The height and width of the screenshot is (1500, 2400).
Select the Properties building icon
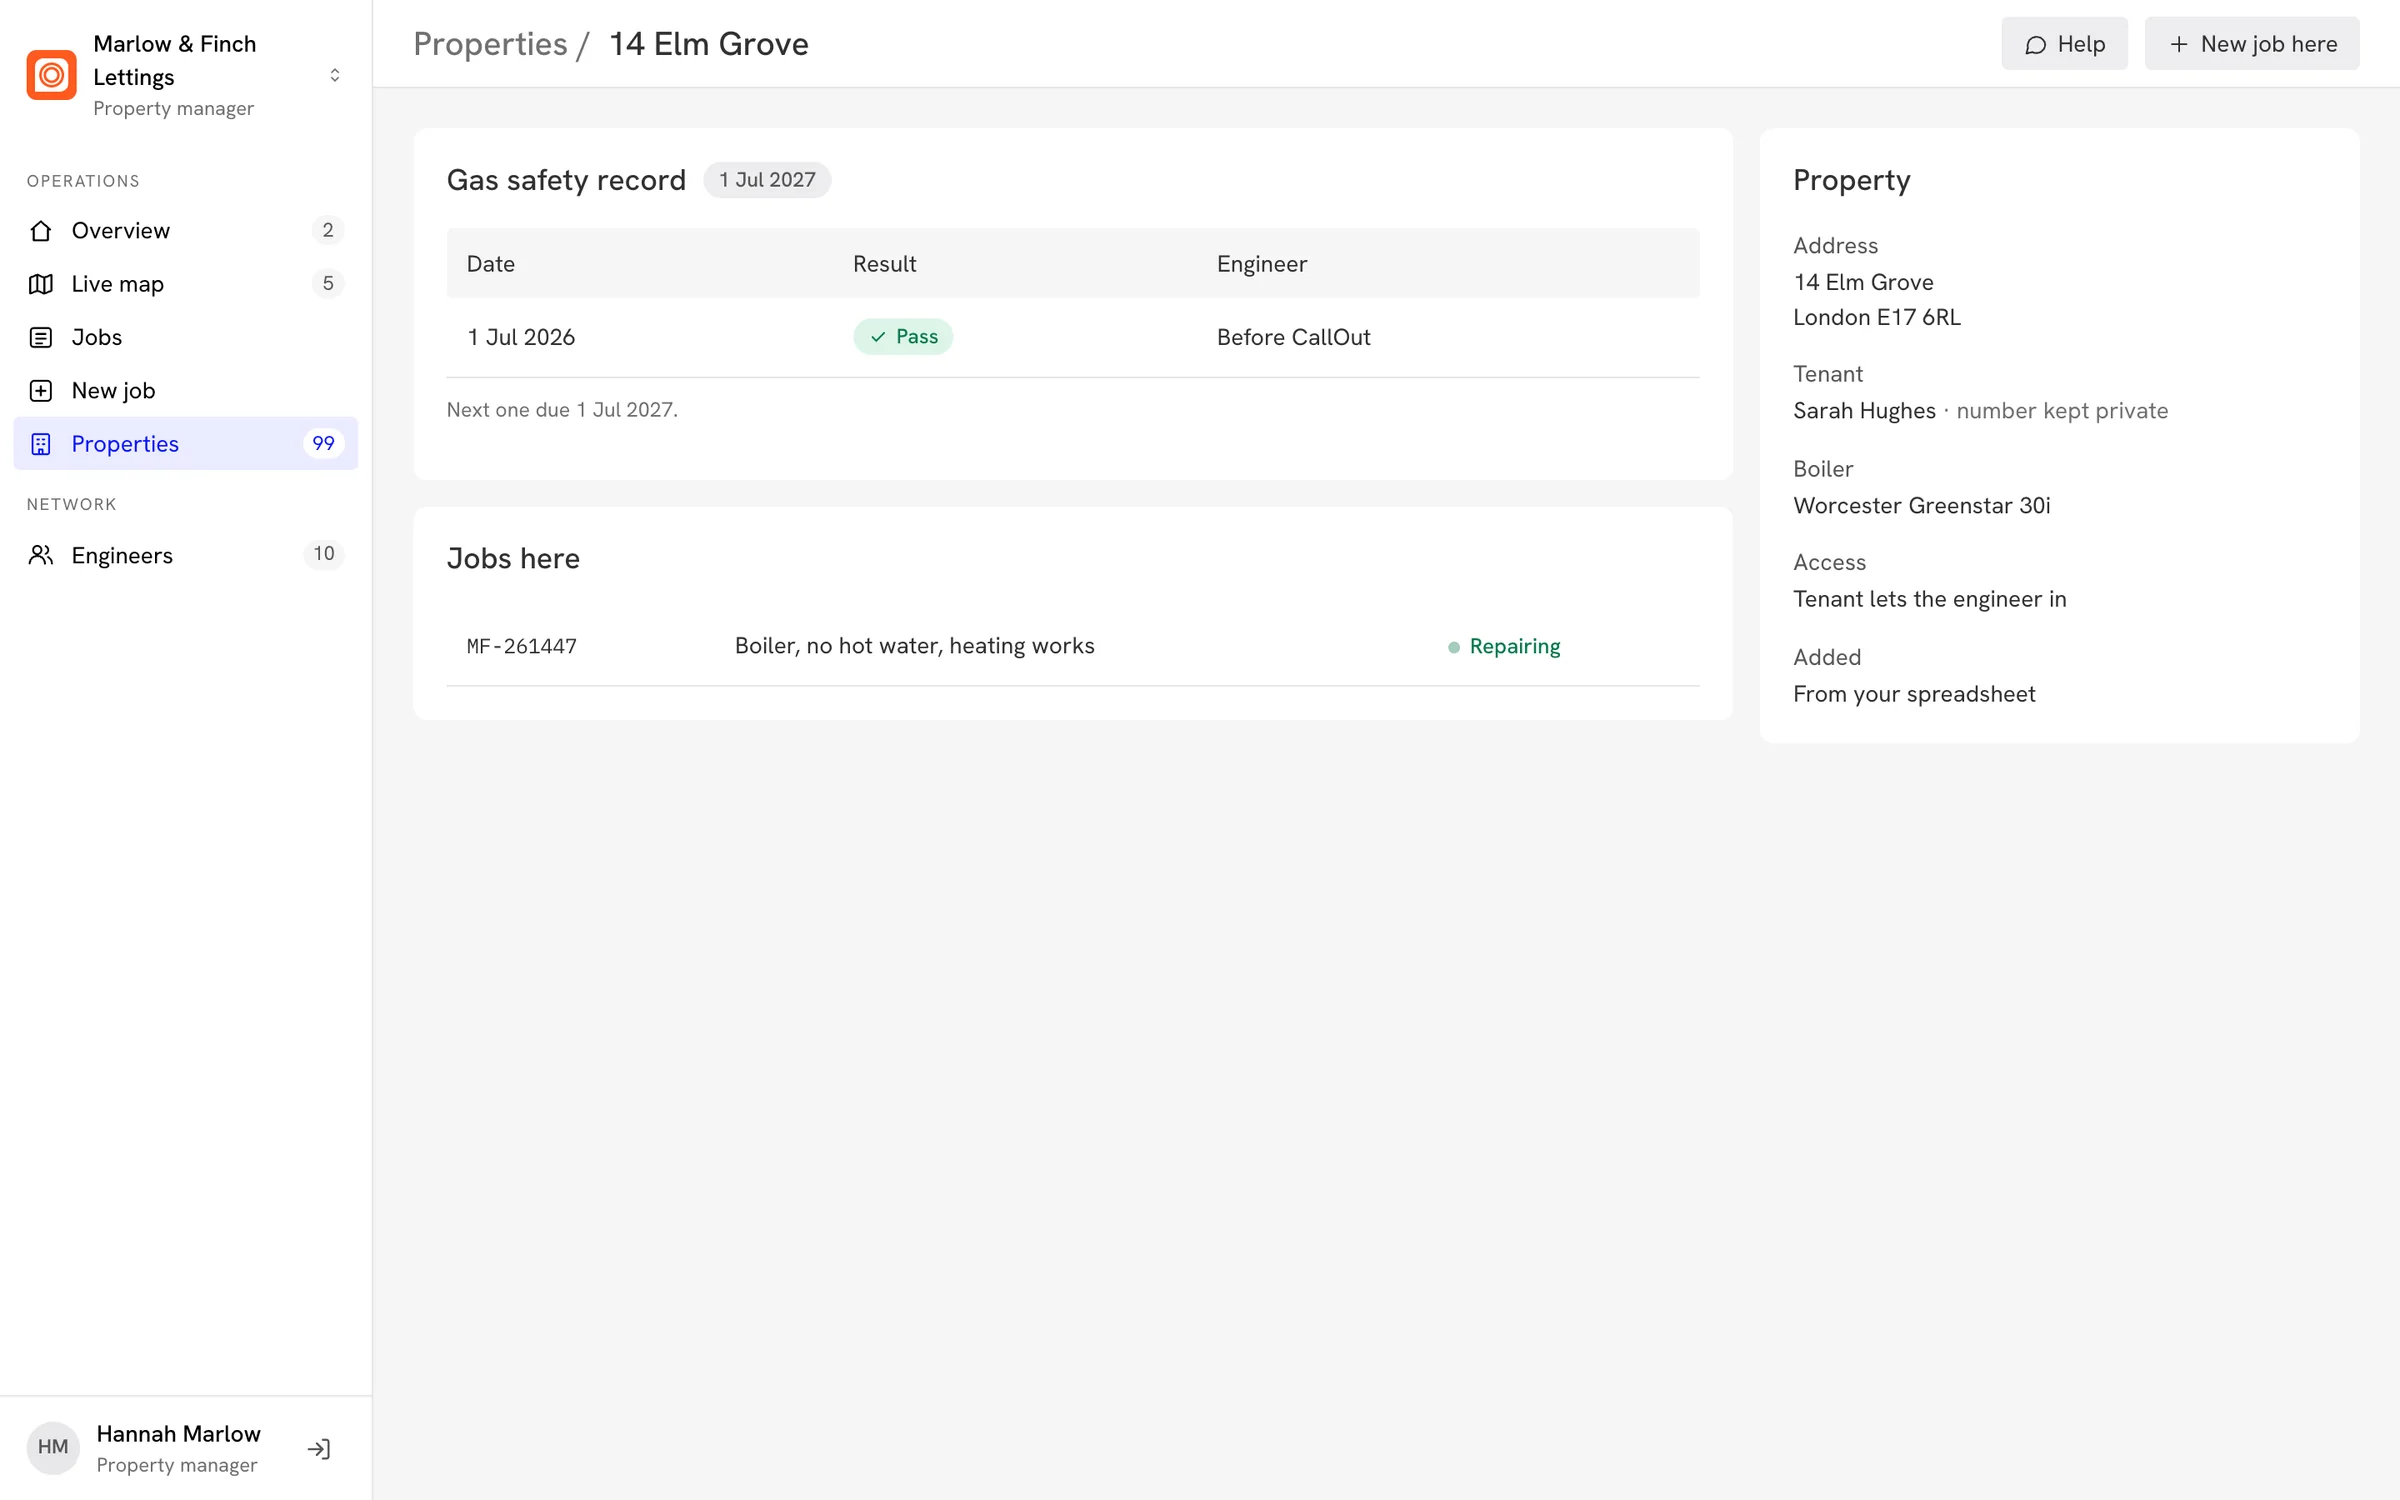click(41, 444)
